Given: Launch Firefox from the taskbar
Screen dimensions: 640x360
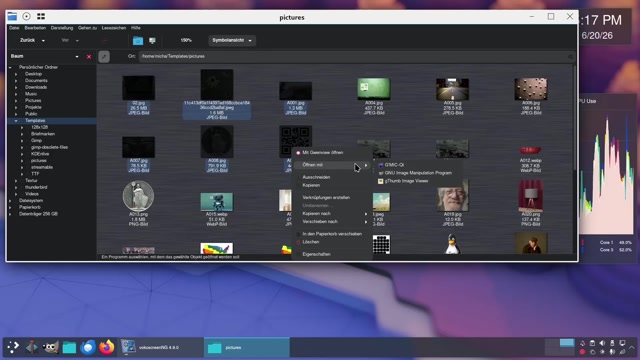Looking at the screenshot, I should 107,347.
